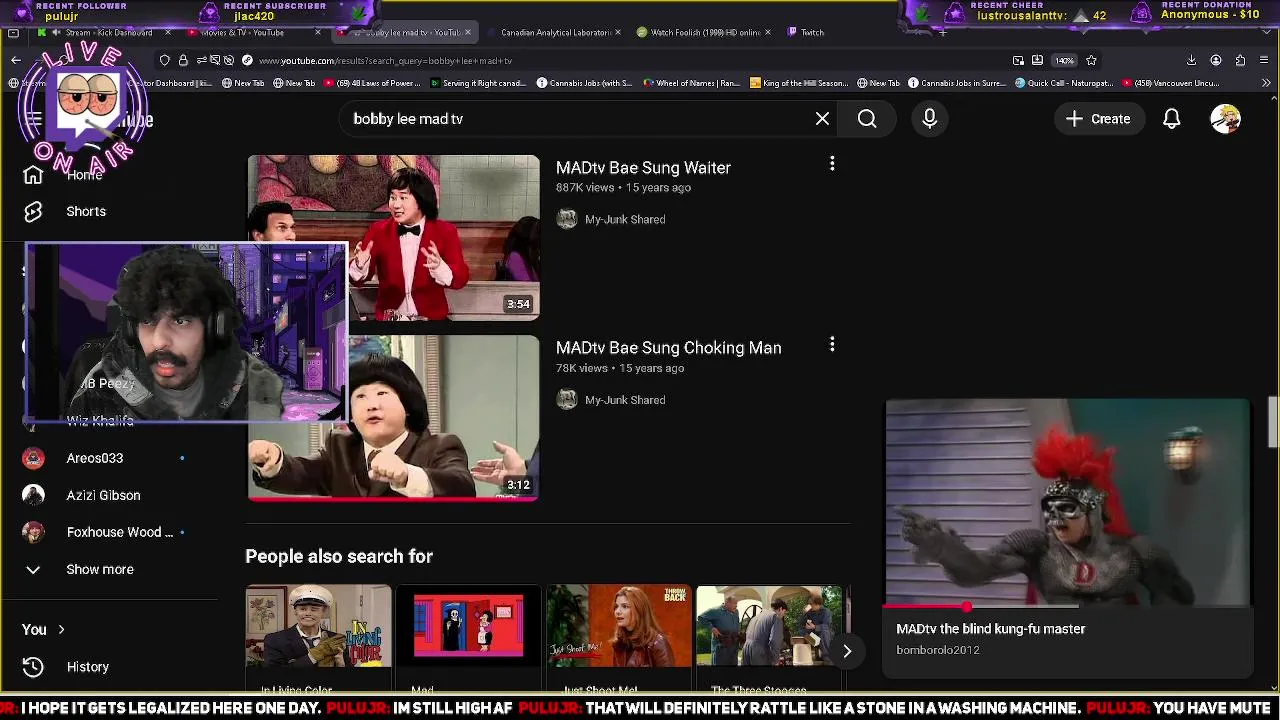Screen dimensions: 1280x720
Task: Expand the You section chevron
Action: [61, 630]
